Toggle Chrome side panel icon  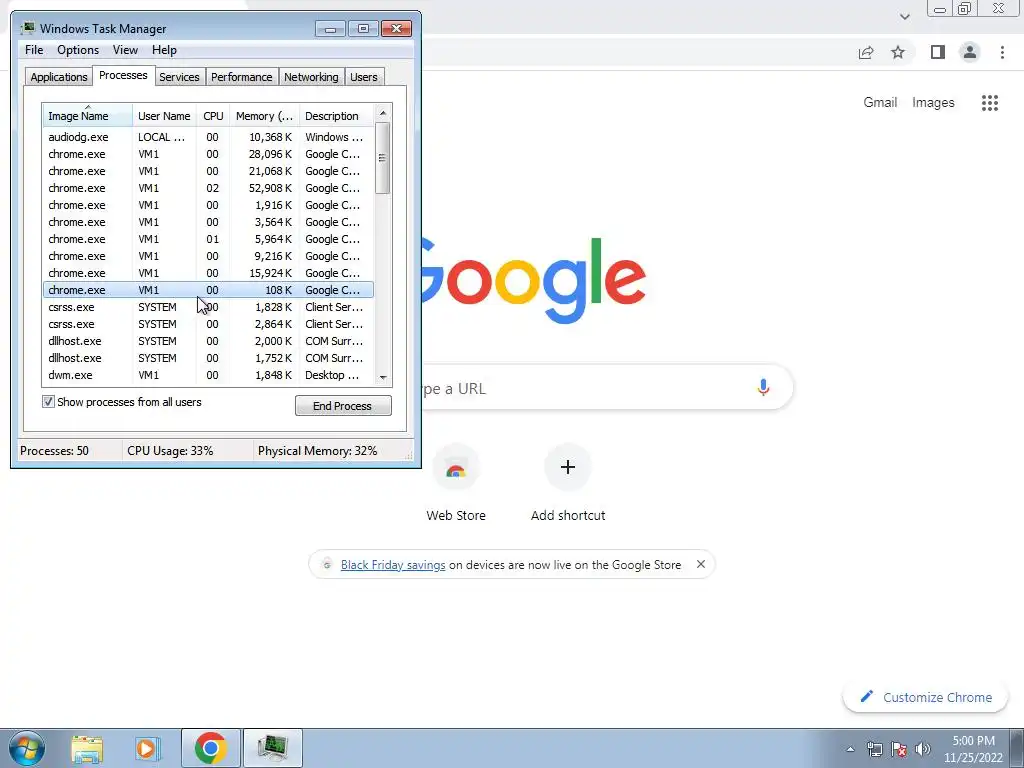pos(938,52)
